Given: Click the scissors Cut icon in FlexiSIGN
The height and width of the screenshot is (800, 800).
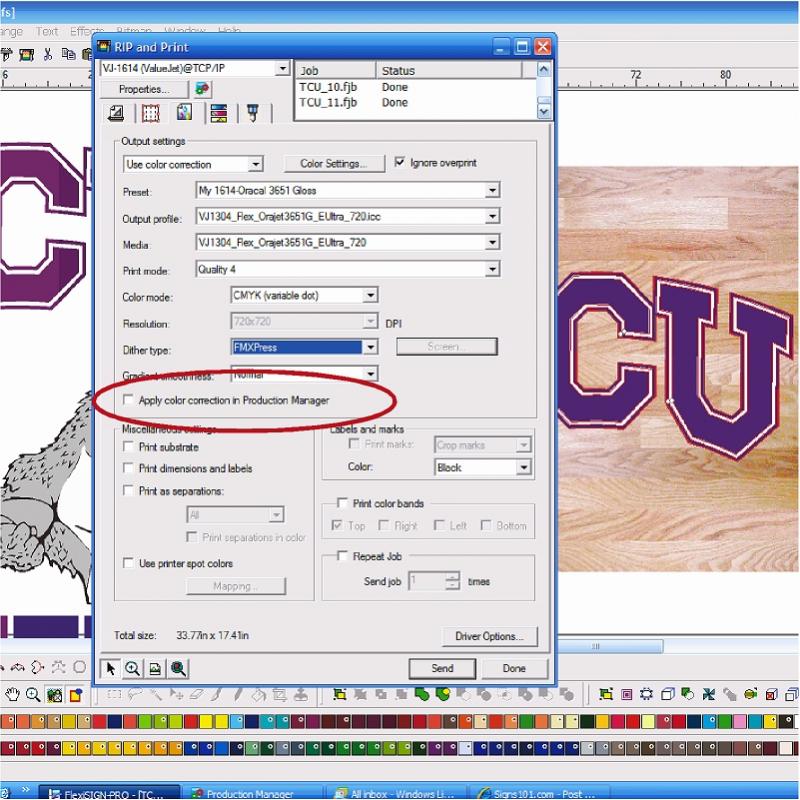Looking at the screenshot, I should (48, 54).
